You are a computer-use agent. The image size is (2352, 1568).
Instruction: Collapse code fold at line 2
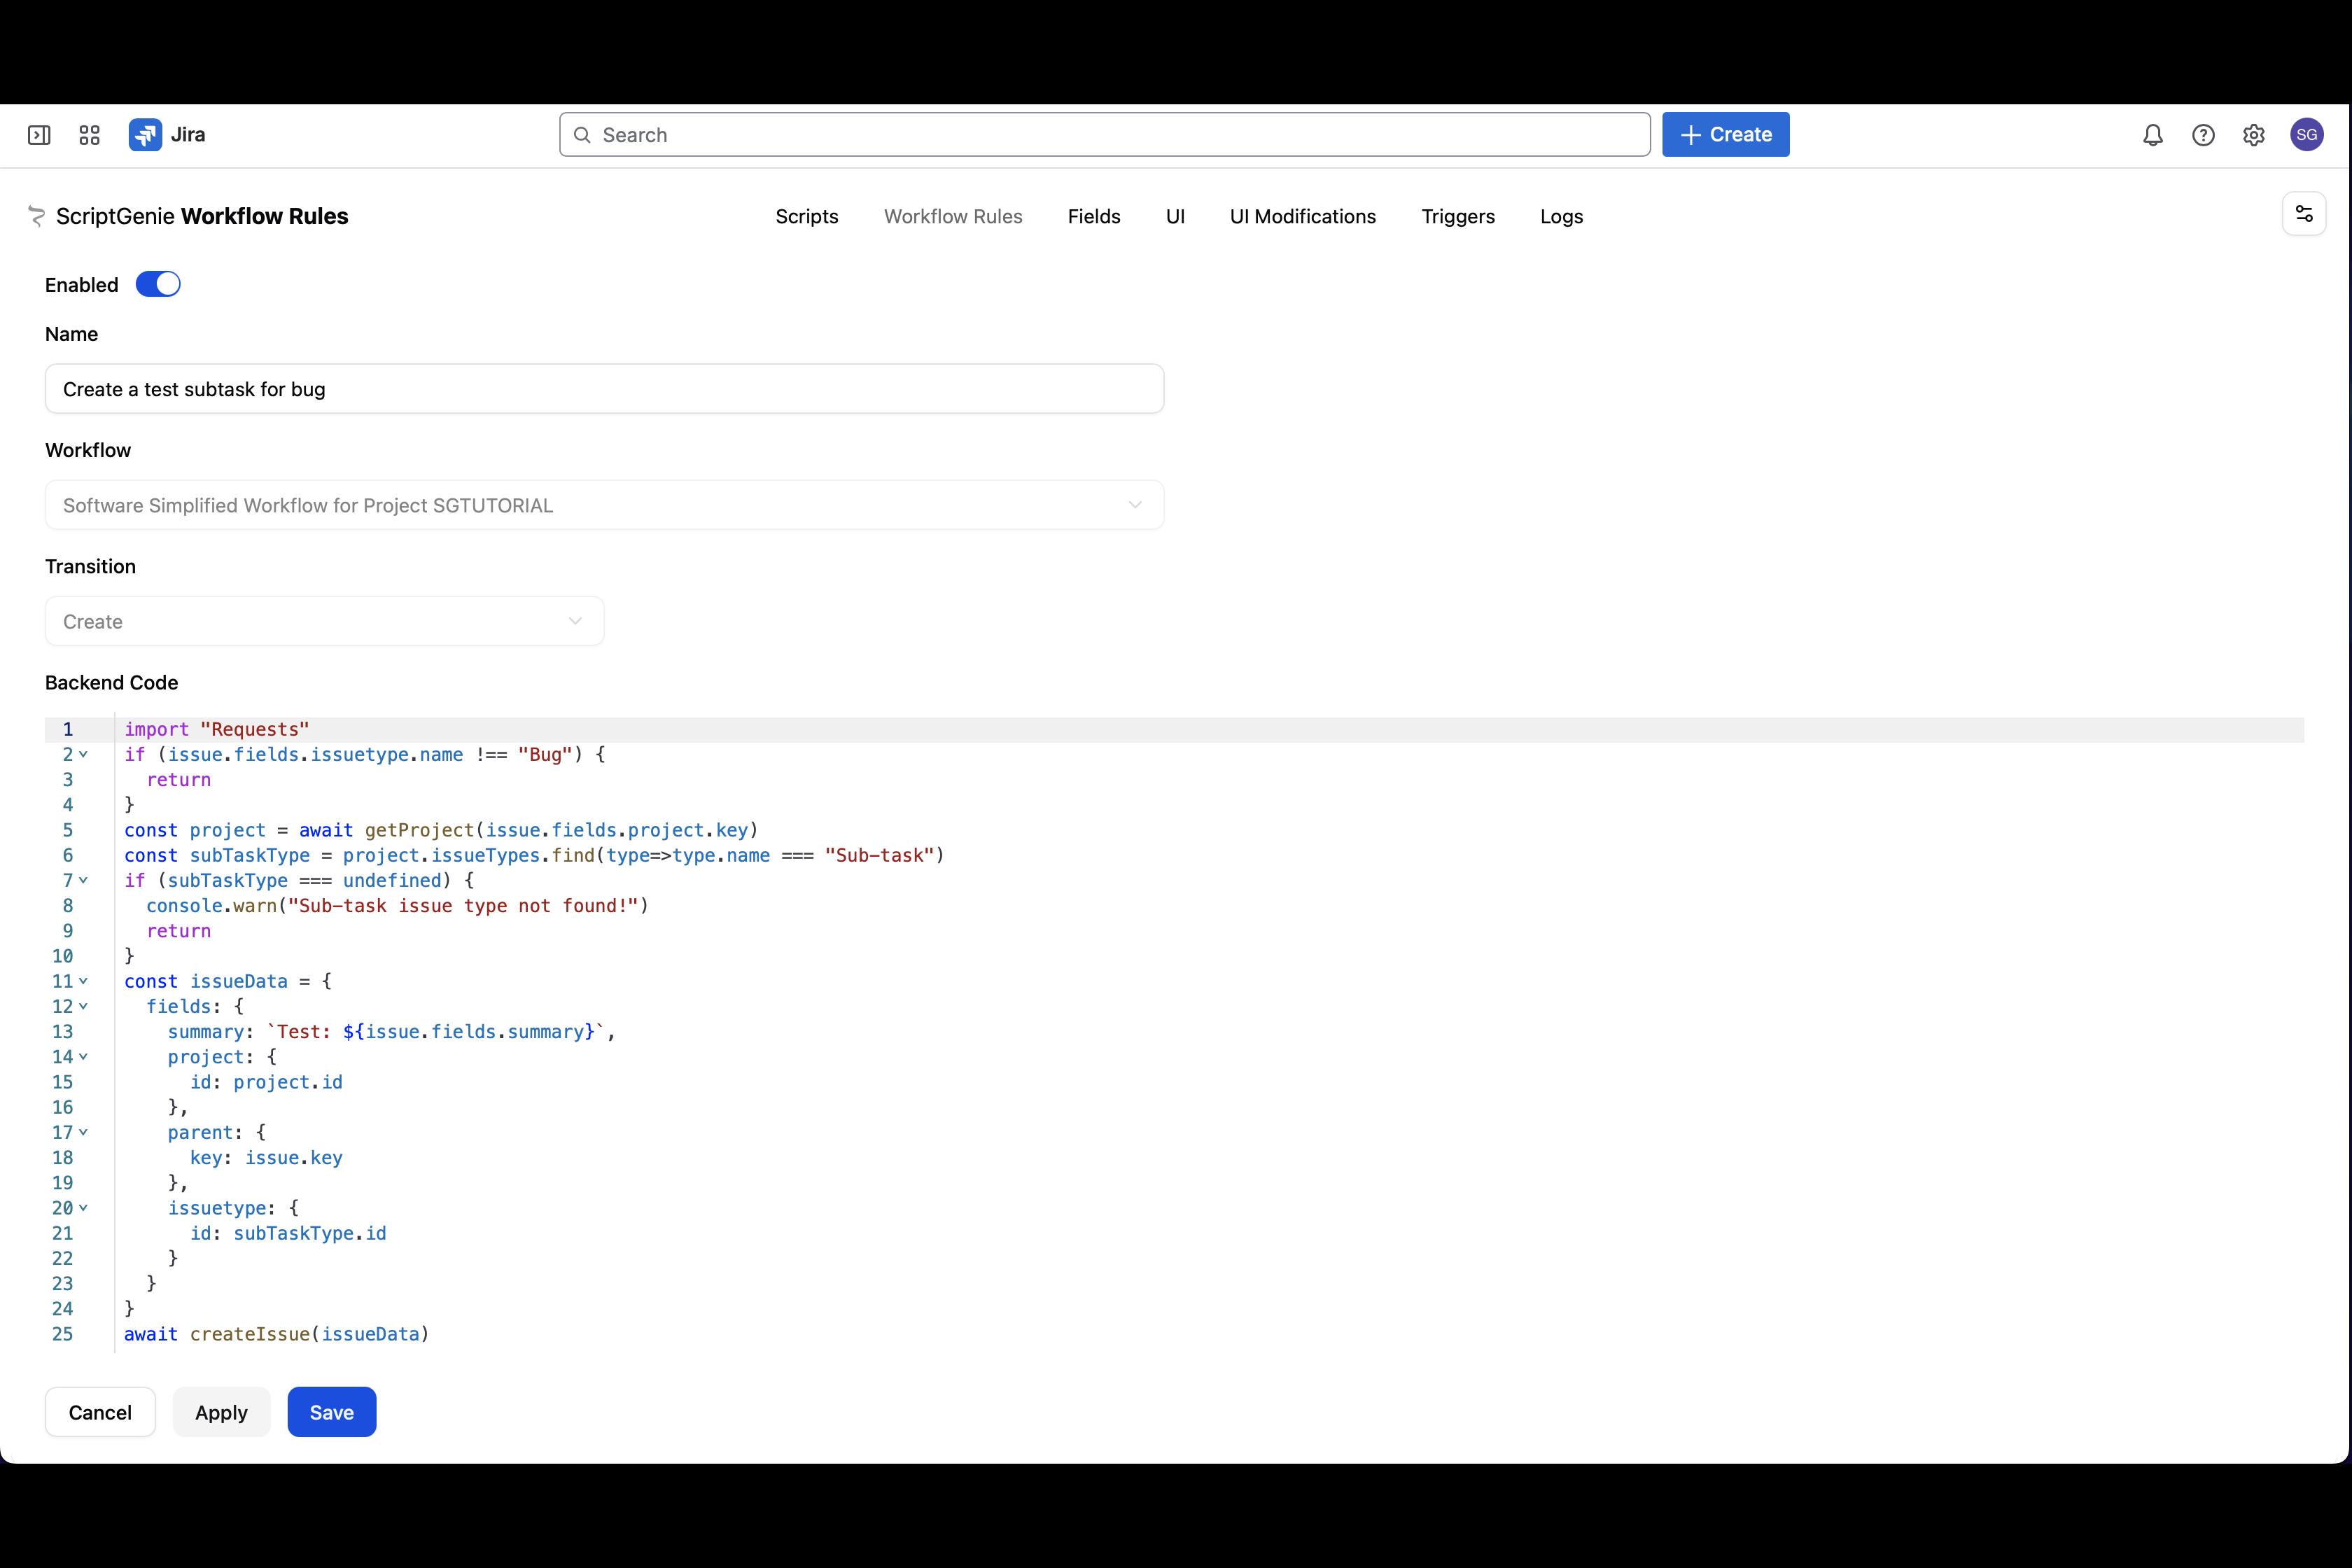(x=83, y=754)
